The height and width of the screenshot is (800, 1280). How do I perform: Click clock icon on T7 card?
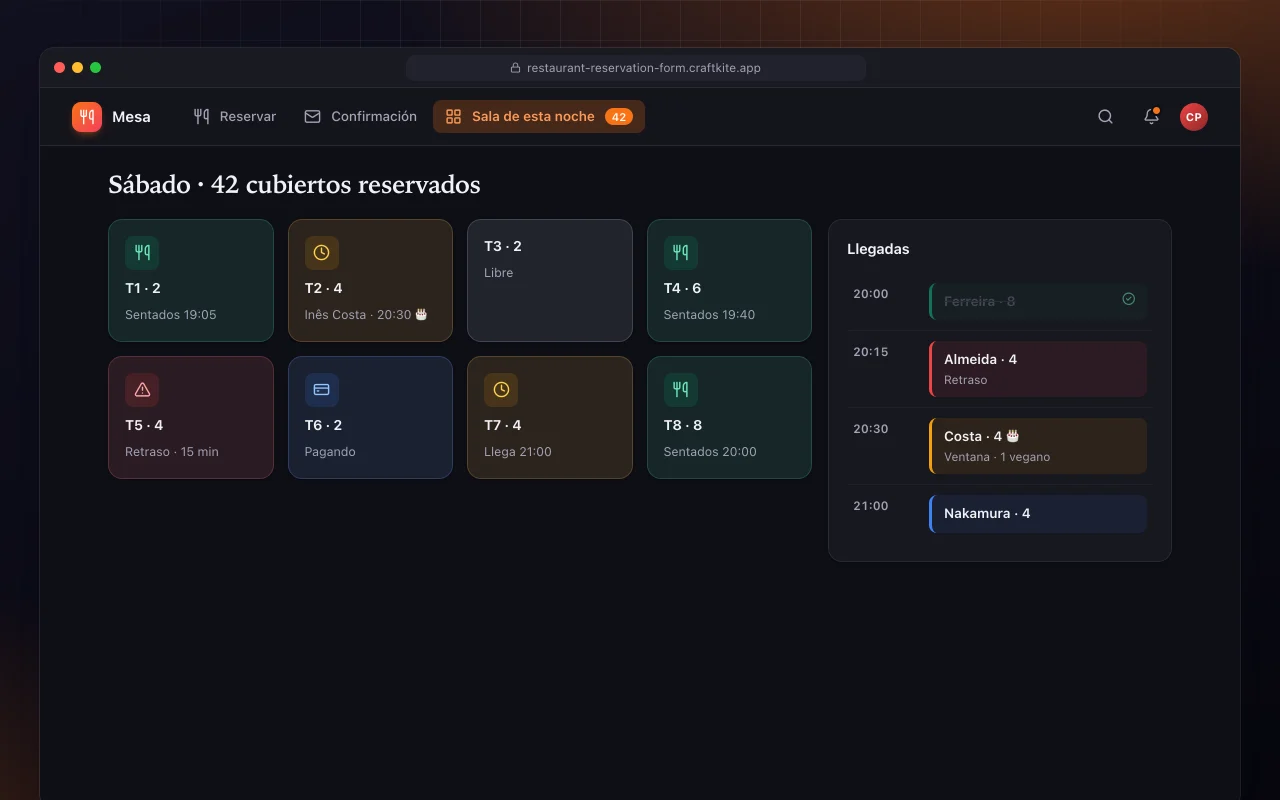501,390
